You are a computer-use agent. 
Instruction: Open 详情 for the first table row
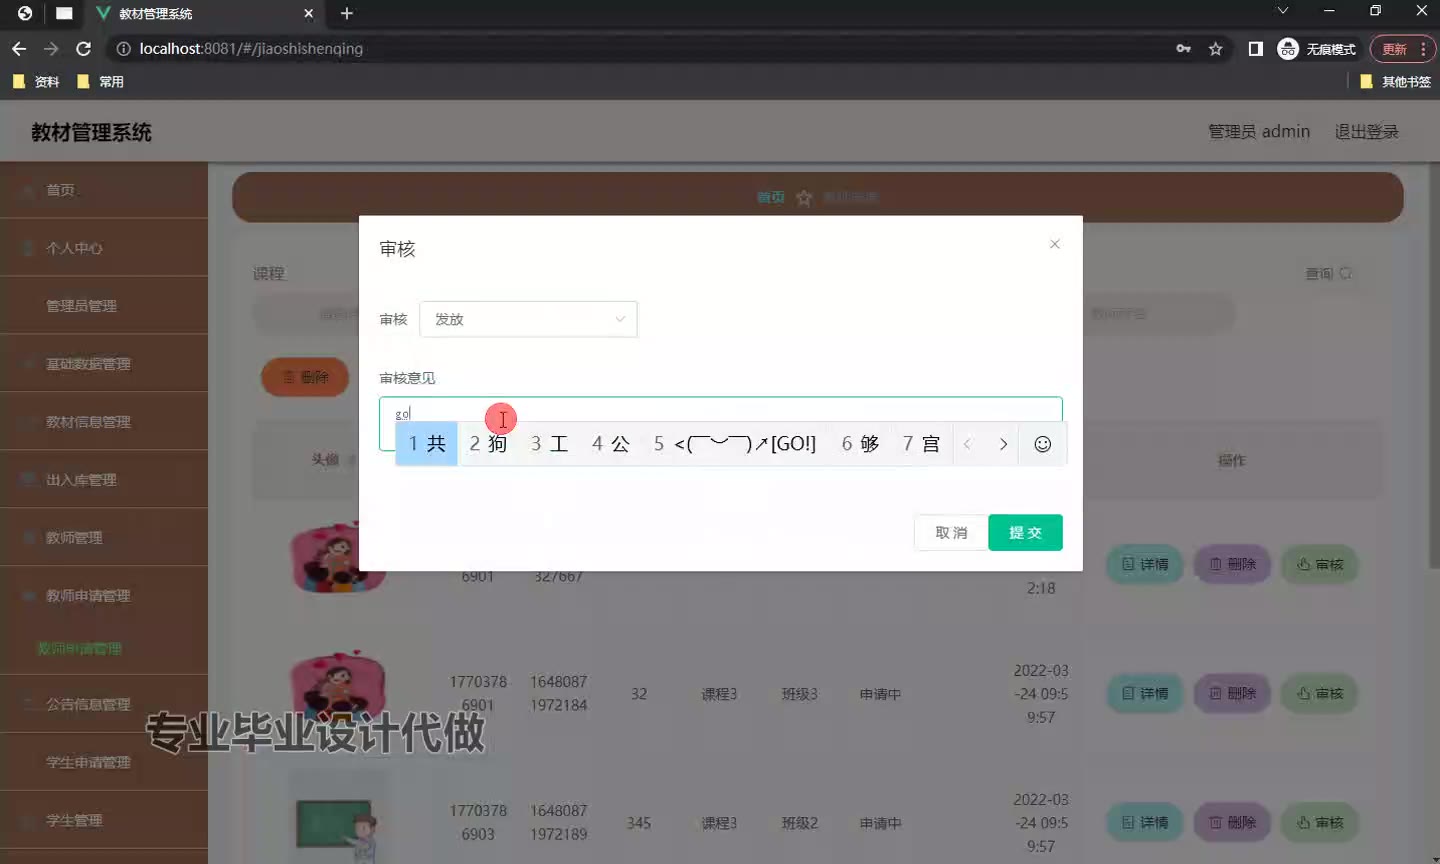(x=1145, y=564)
